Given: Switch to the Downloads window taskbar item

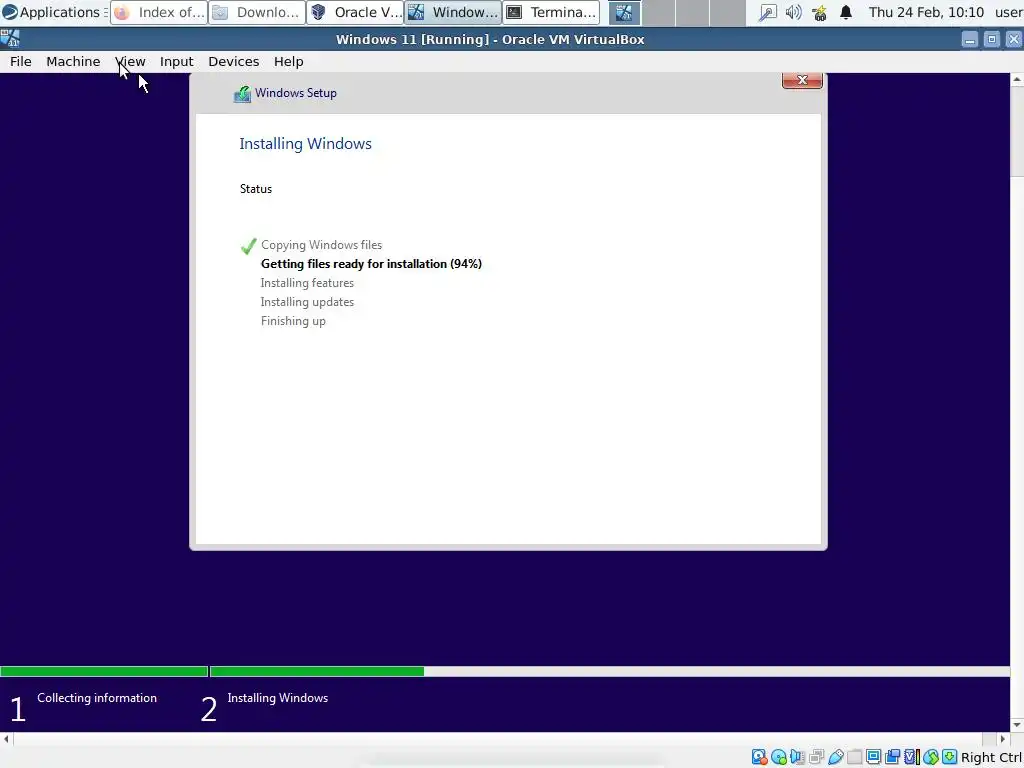Looking at the screenshot, I should [257, 12].
